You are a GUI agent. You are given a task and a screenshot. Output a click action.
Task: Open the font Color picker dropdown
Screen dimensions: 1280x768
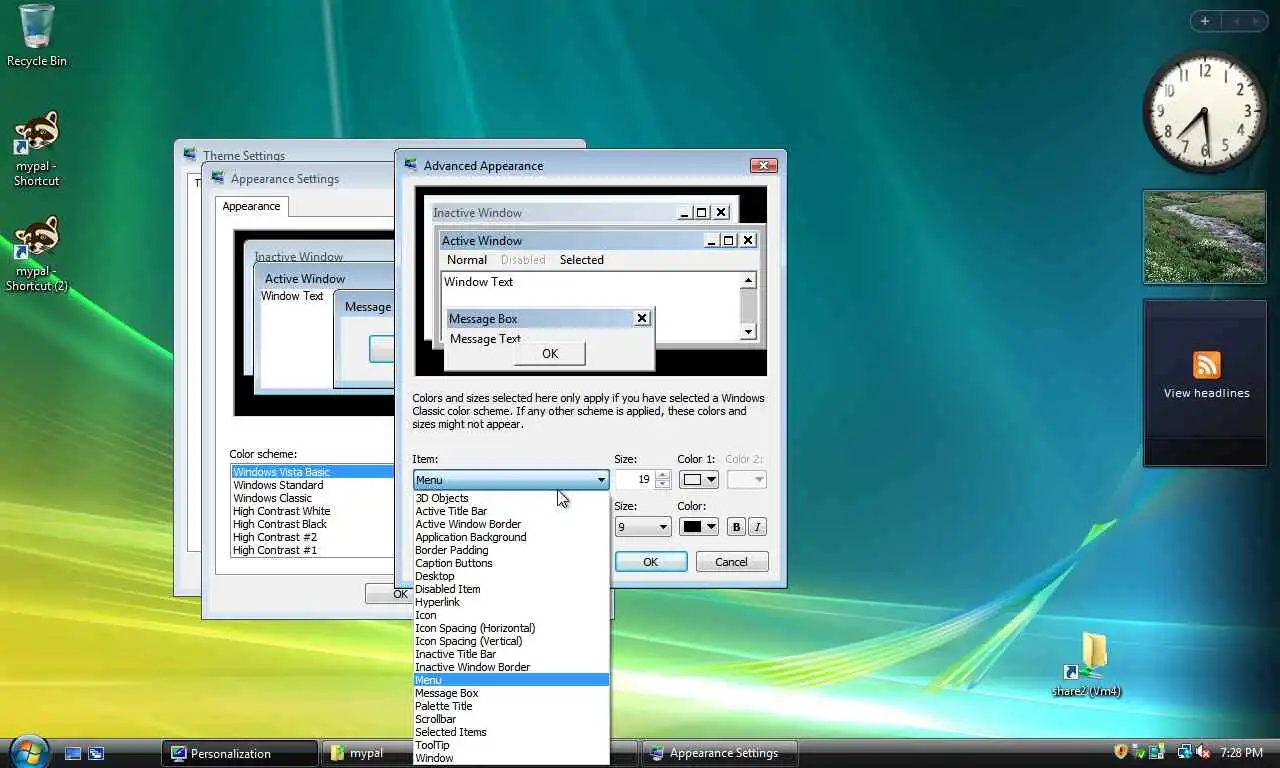click(x=698, y=527)
